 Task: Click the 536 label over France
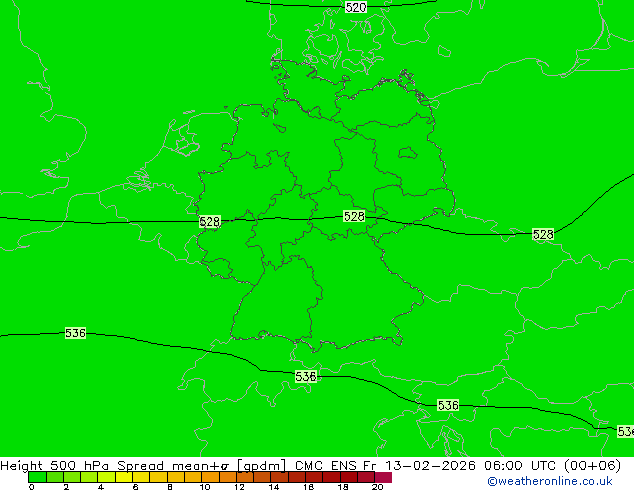coord(76,333)
